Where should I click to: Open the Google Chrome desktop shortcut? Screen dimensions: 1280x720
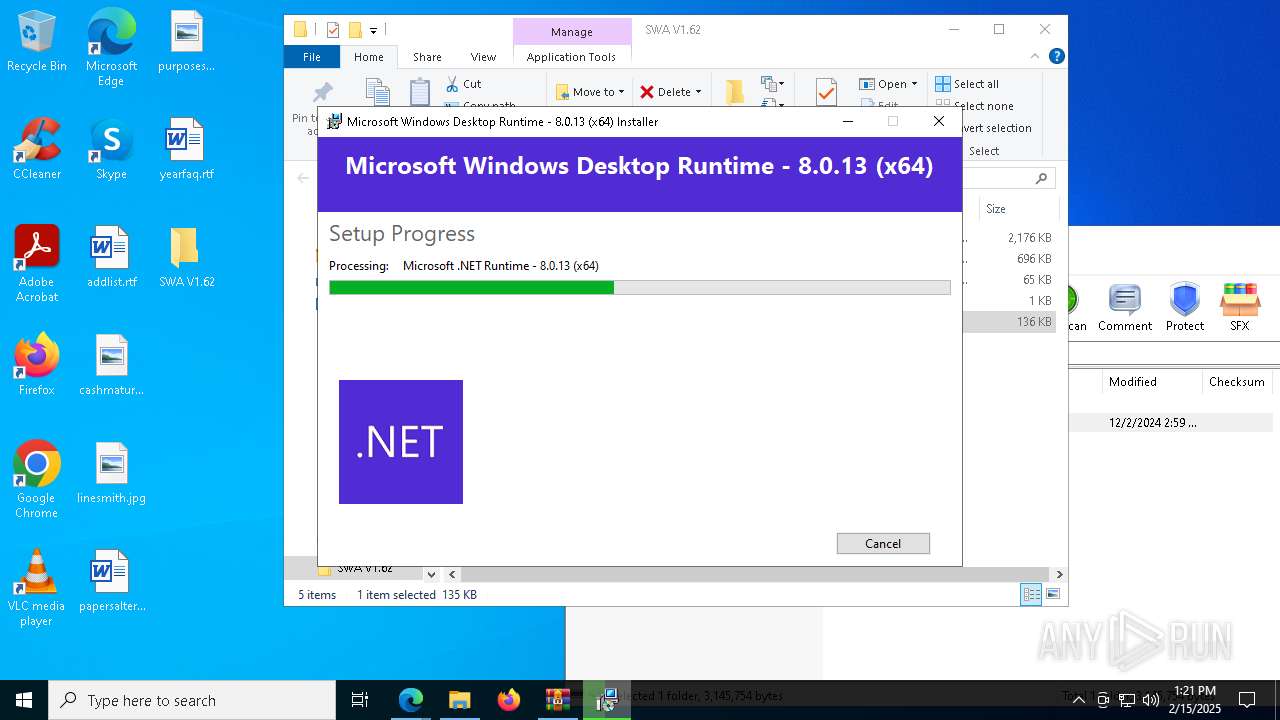pyautogui.click(x=37, y=480)
